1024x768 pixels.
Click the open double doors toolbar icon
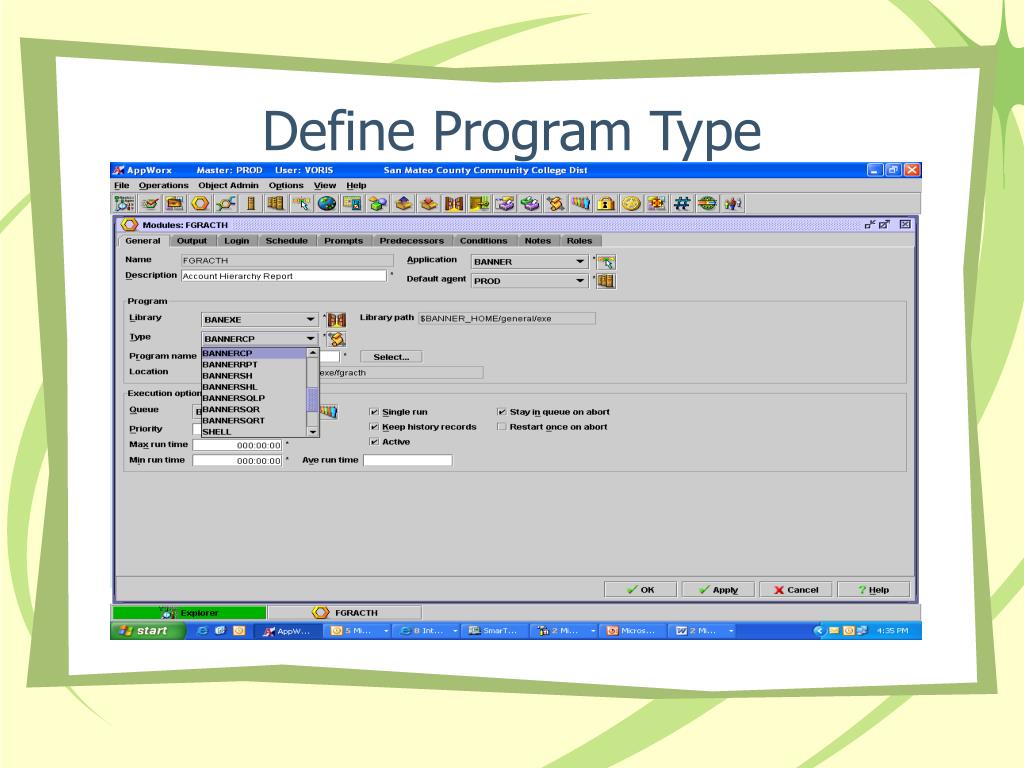click(454, 204)
